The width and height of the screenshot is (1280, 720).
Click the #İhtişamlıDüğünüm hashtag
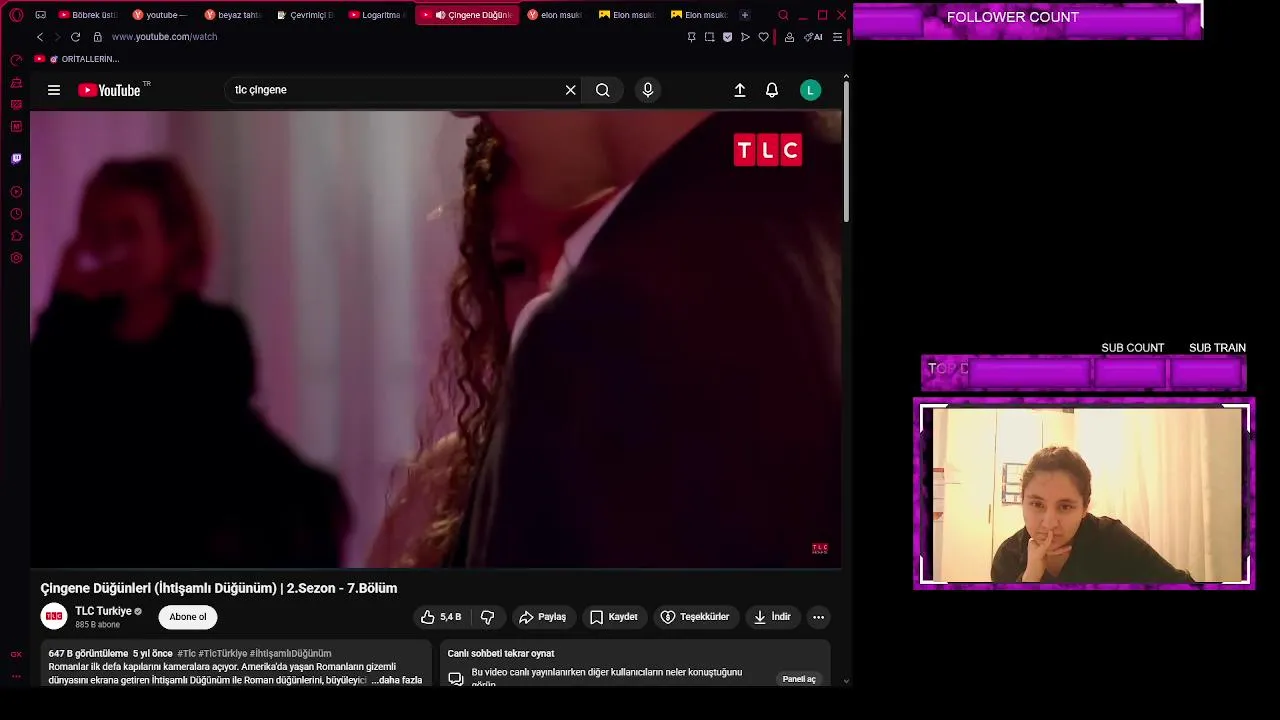pos(290,654)
